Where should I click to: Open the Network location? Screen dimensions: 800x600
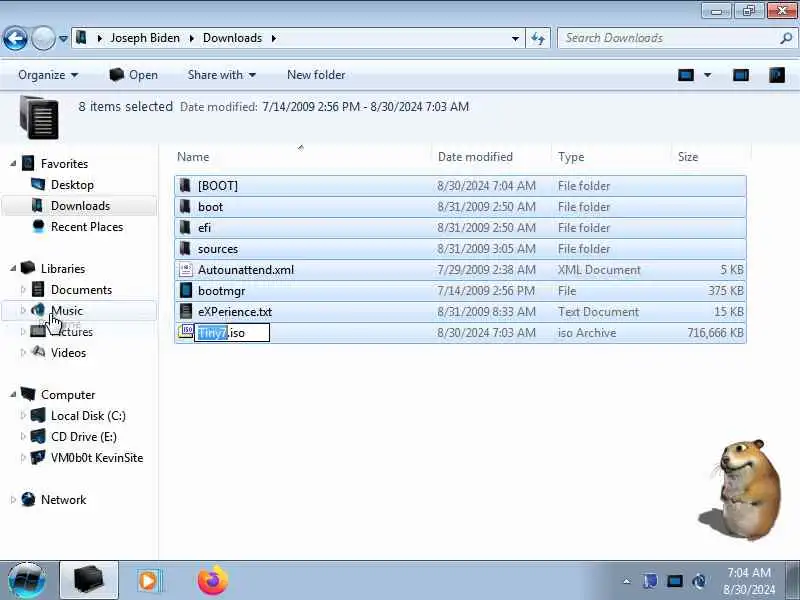[x=63, y=500]
